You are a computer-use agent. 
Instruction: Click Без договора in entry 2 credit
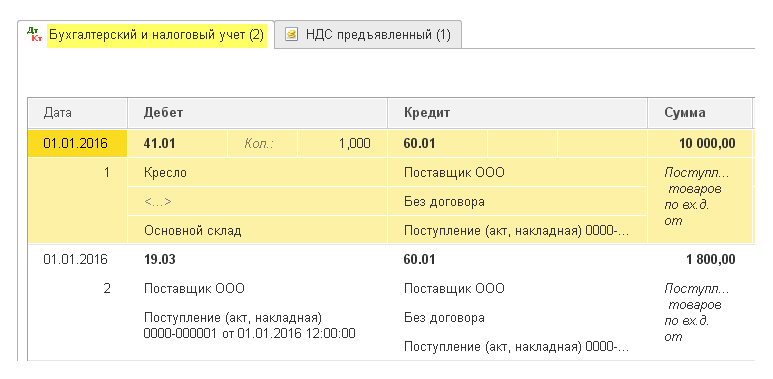point(444,317)
